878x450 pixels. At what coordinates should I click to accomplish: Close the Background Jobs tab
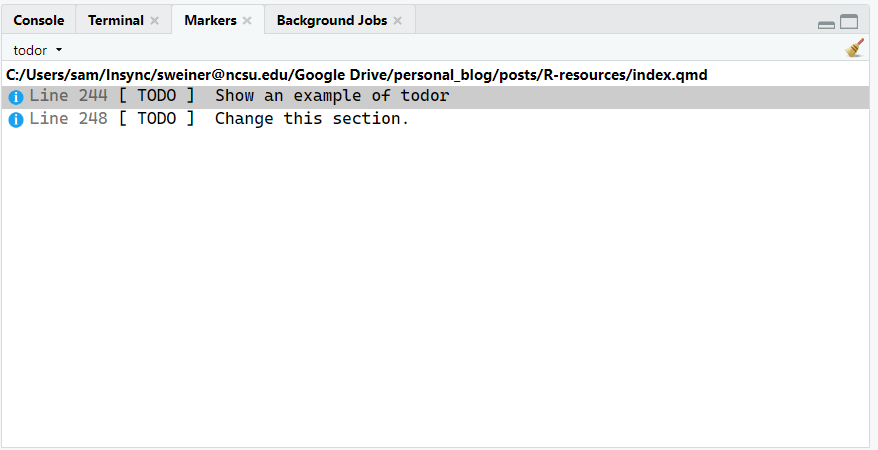click(x=397, y=21)
